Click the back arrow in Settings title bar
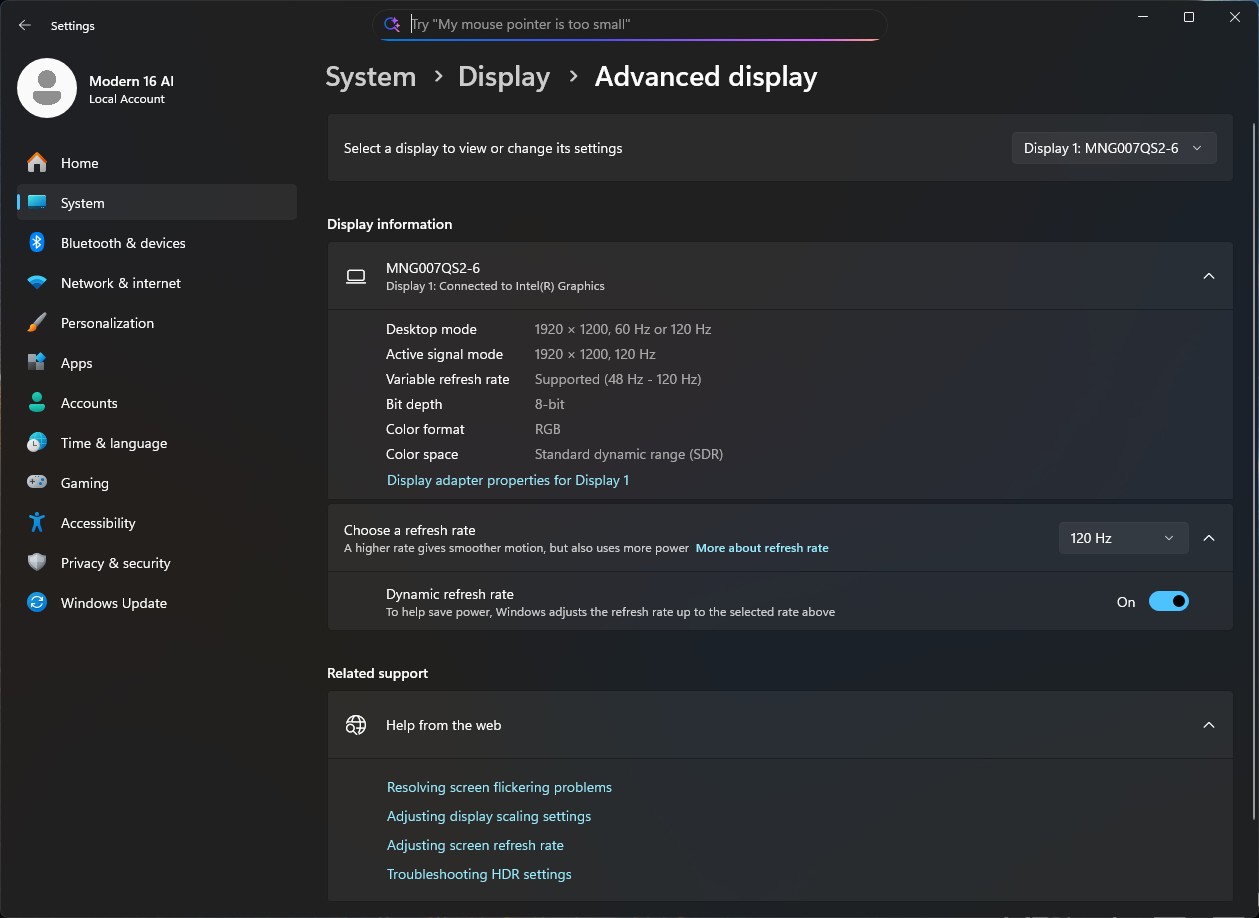1259x918 pixels. tap(25, 26)
